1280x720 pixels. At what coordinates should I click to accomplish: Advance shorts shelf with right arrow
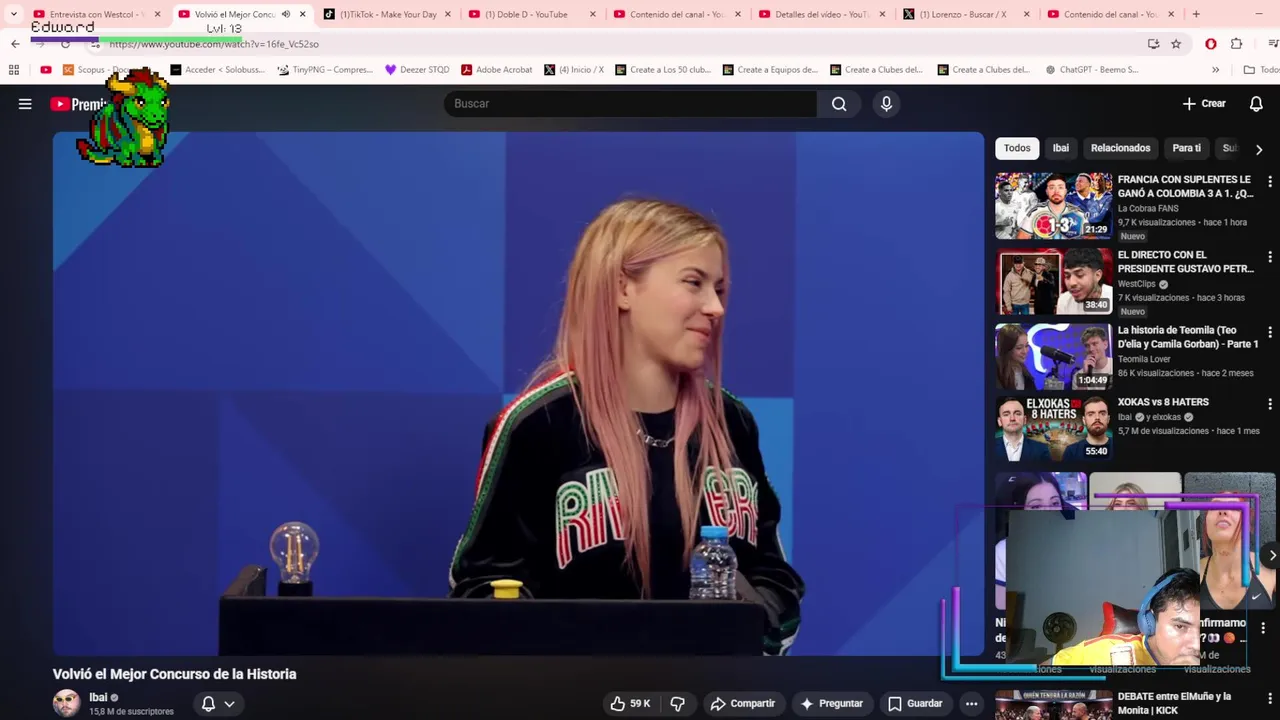point(1271,555)
